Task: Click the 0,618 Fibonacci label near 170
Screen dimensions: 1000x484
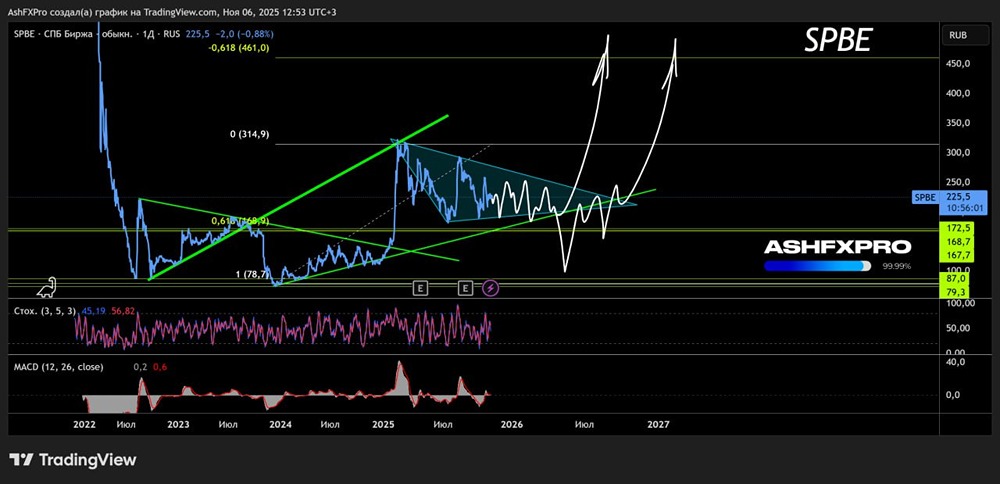Action: click(x=240, y=221)
